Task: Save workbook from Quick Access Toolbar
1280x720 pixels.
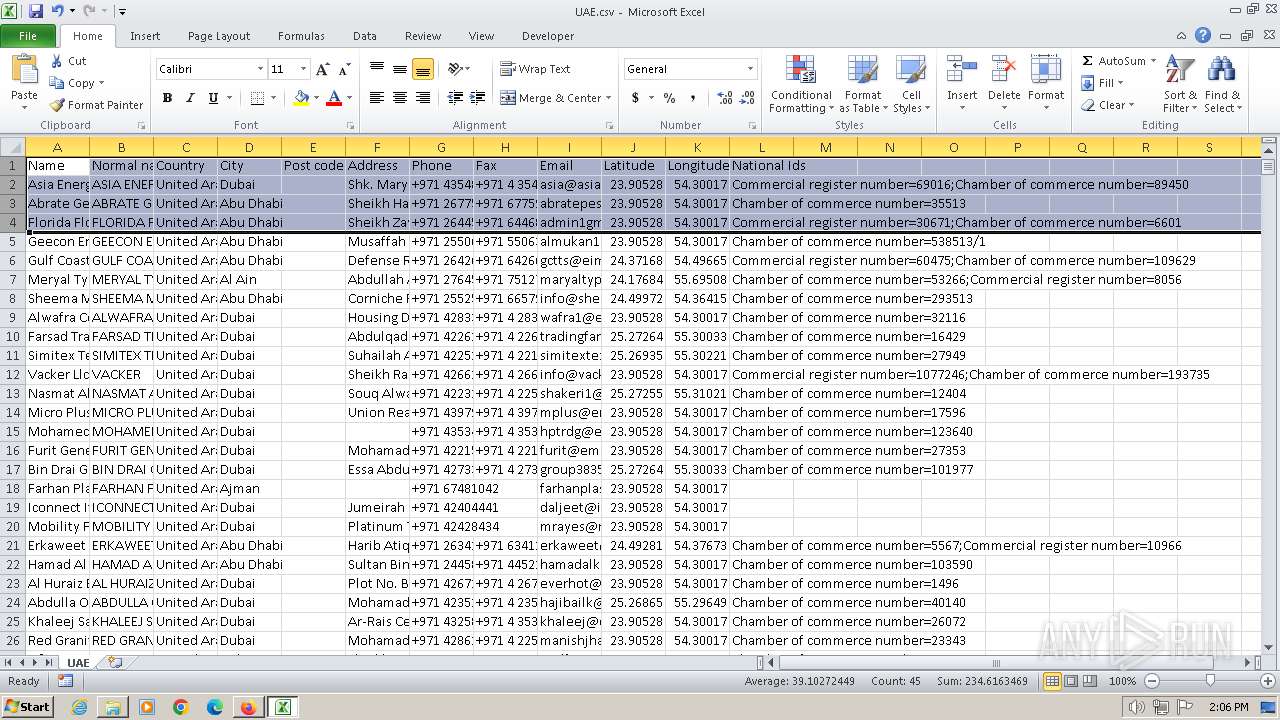Action: coord(36,11)
